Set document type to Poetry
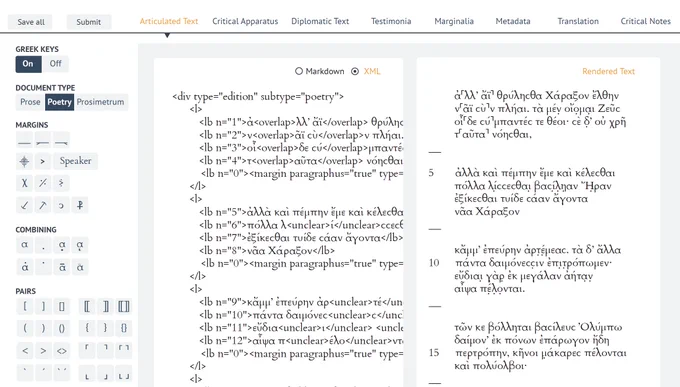Viewport: 680px width, 387px height. pos(59,102)
